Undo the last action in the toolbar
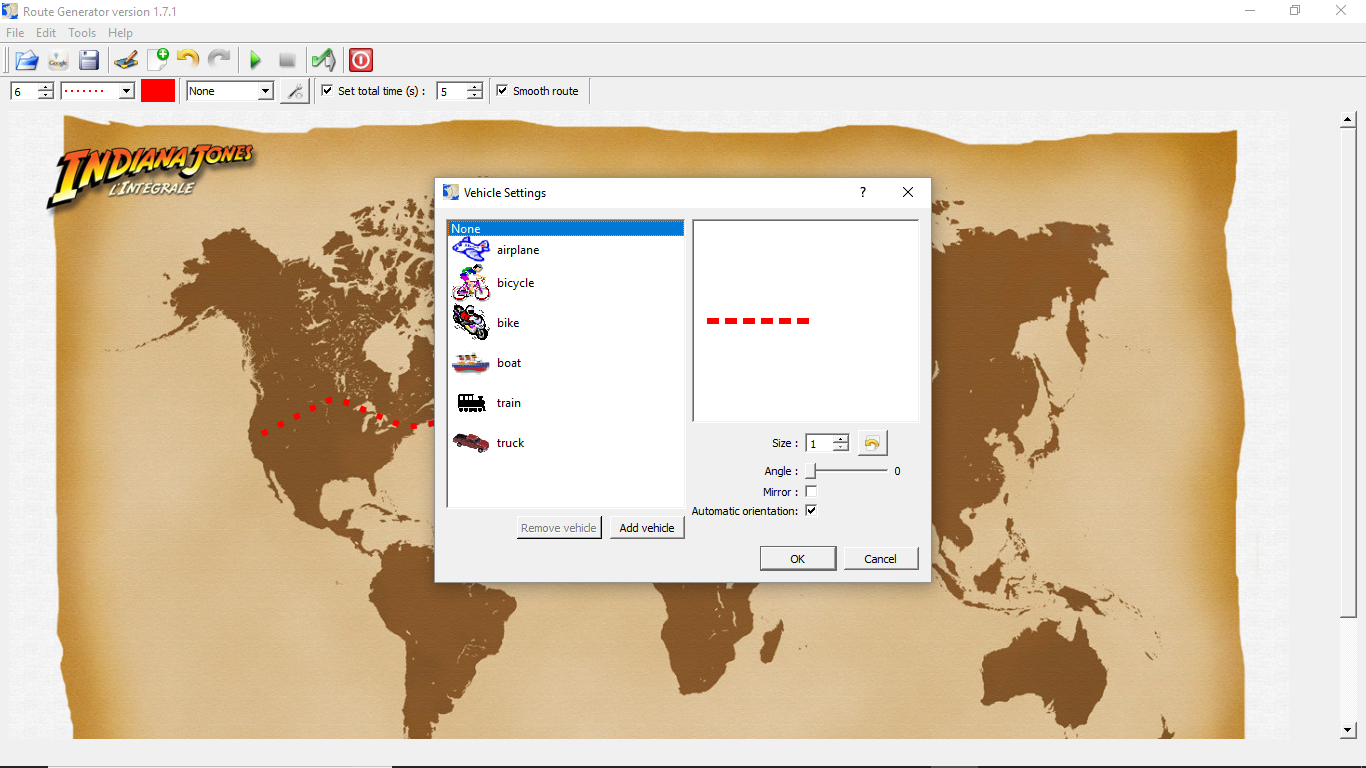1366x768 pixels. (x=188, y=59)
